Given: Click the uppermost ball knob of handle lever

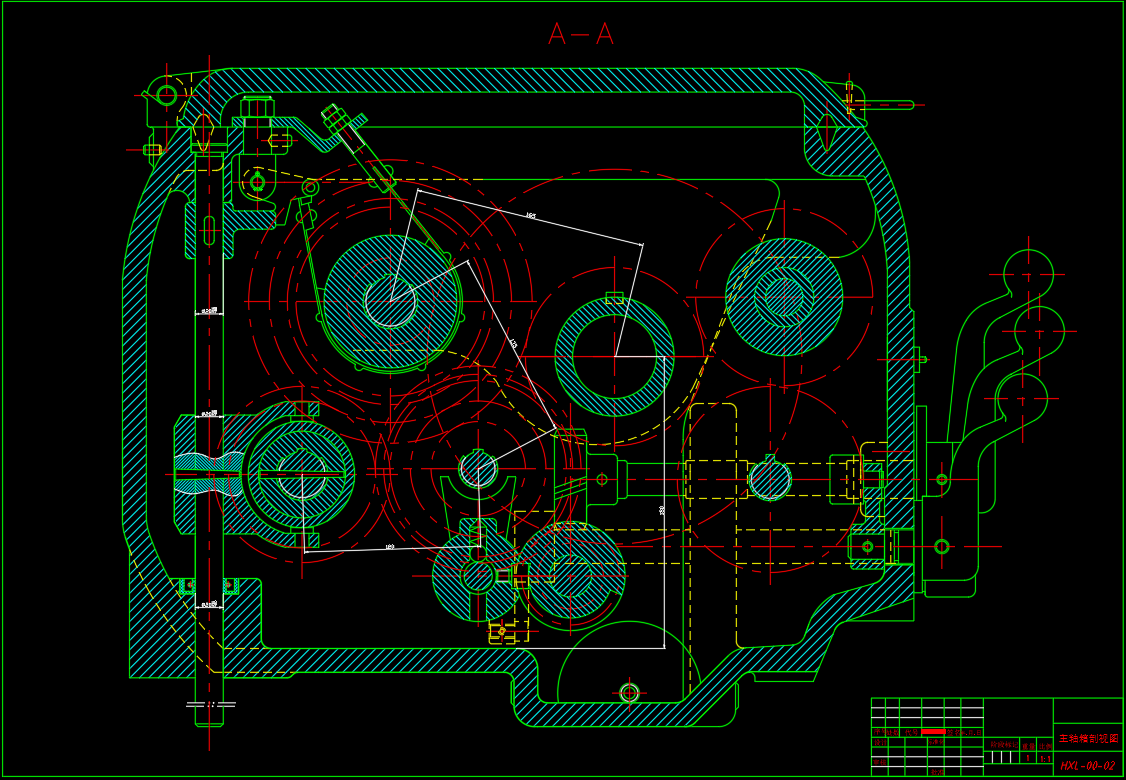Looking at the screenshot, I should pos(1028,274).
